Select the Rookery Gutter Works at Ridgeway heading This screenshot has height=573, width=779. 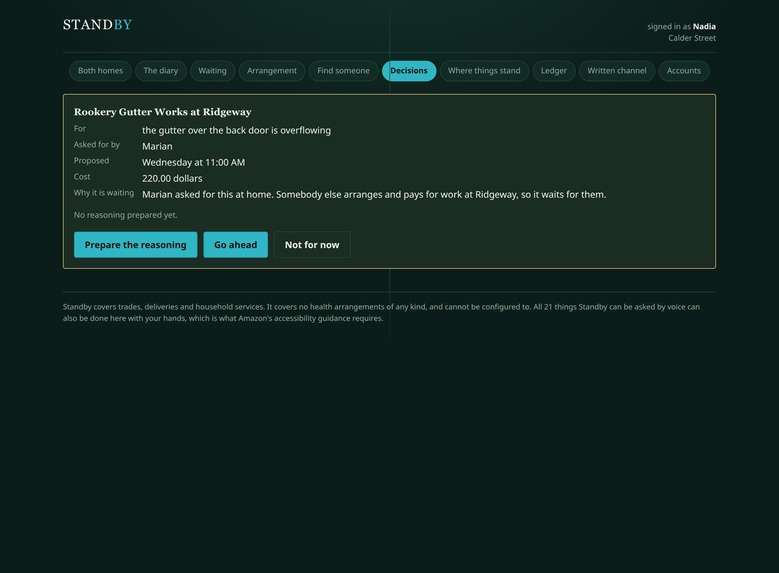point(162,112)
